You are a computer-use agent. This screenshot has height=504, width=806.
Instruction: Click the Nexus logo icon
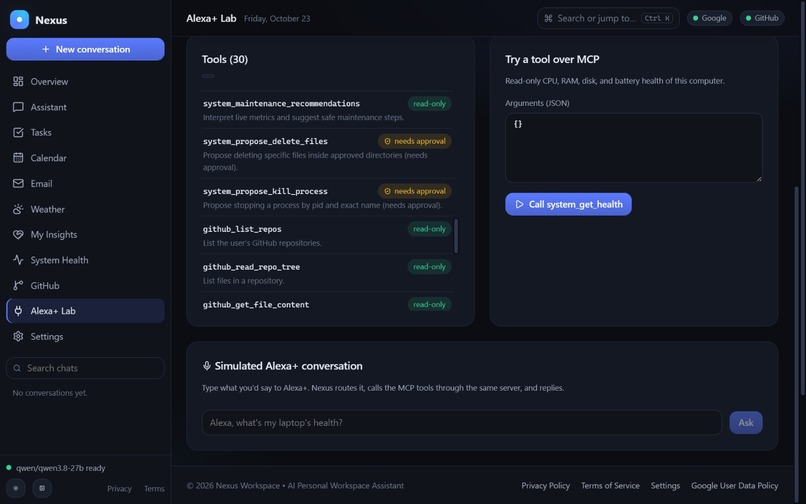19,20
